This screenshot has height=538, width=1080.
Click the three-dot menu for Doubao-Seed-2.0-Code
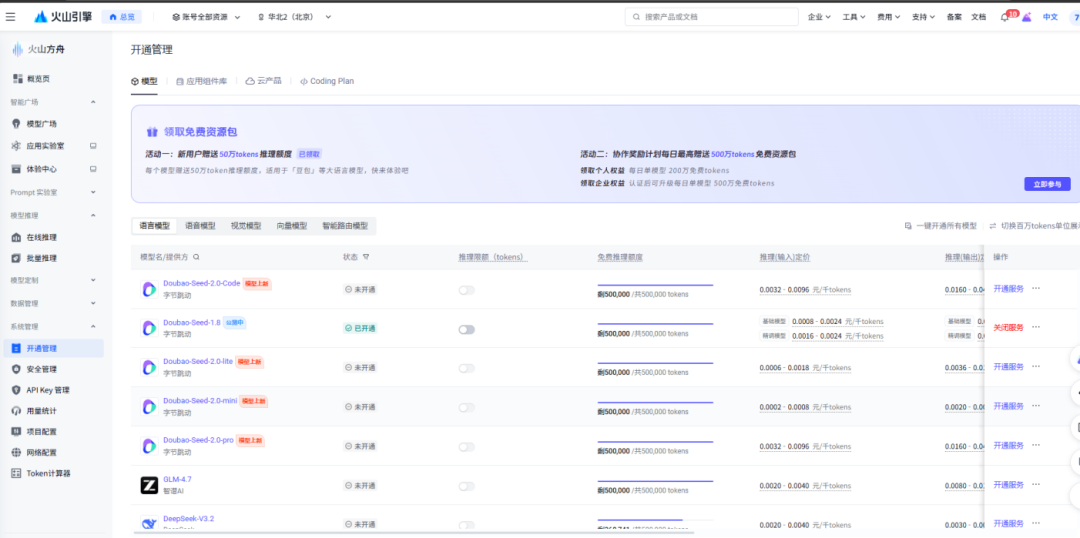pos(1036,289)
